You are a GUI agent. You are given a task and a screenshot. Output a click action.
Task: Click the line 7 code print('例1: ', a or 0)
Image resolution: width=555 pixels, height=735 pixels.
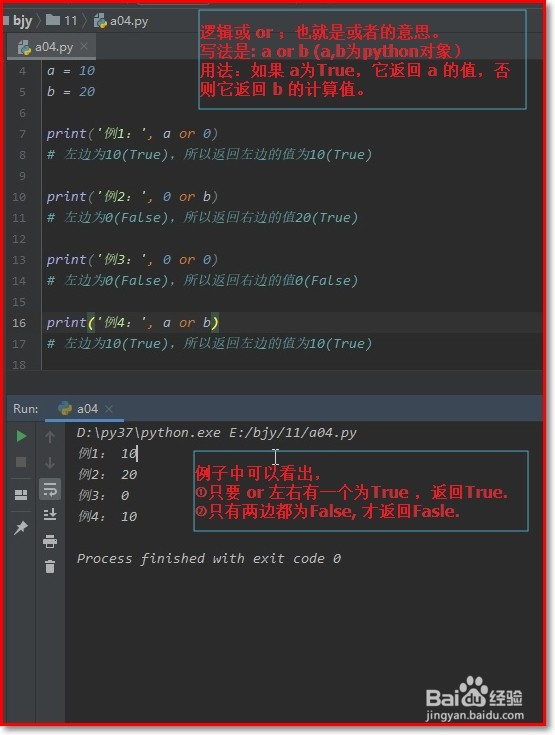click(132, 134)
